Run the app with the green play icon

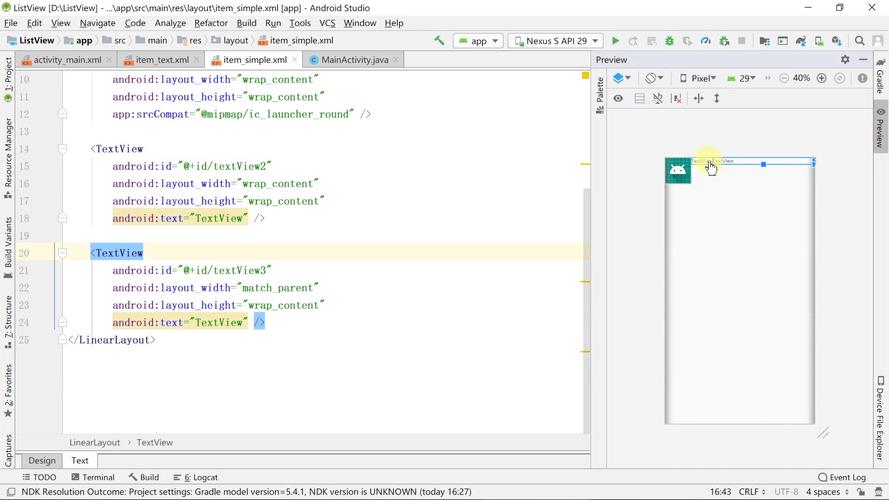615,41
